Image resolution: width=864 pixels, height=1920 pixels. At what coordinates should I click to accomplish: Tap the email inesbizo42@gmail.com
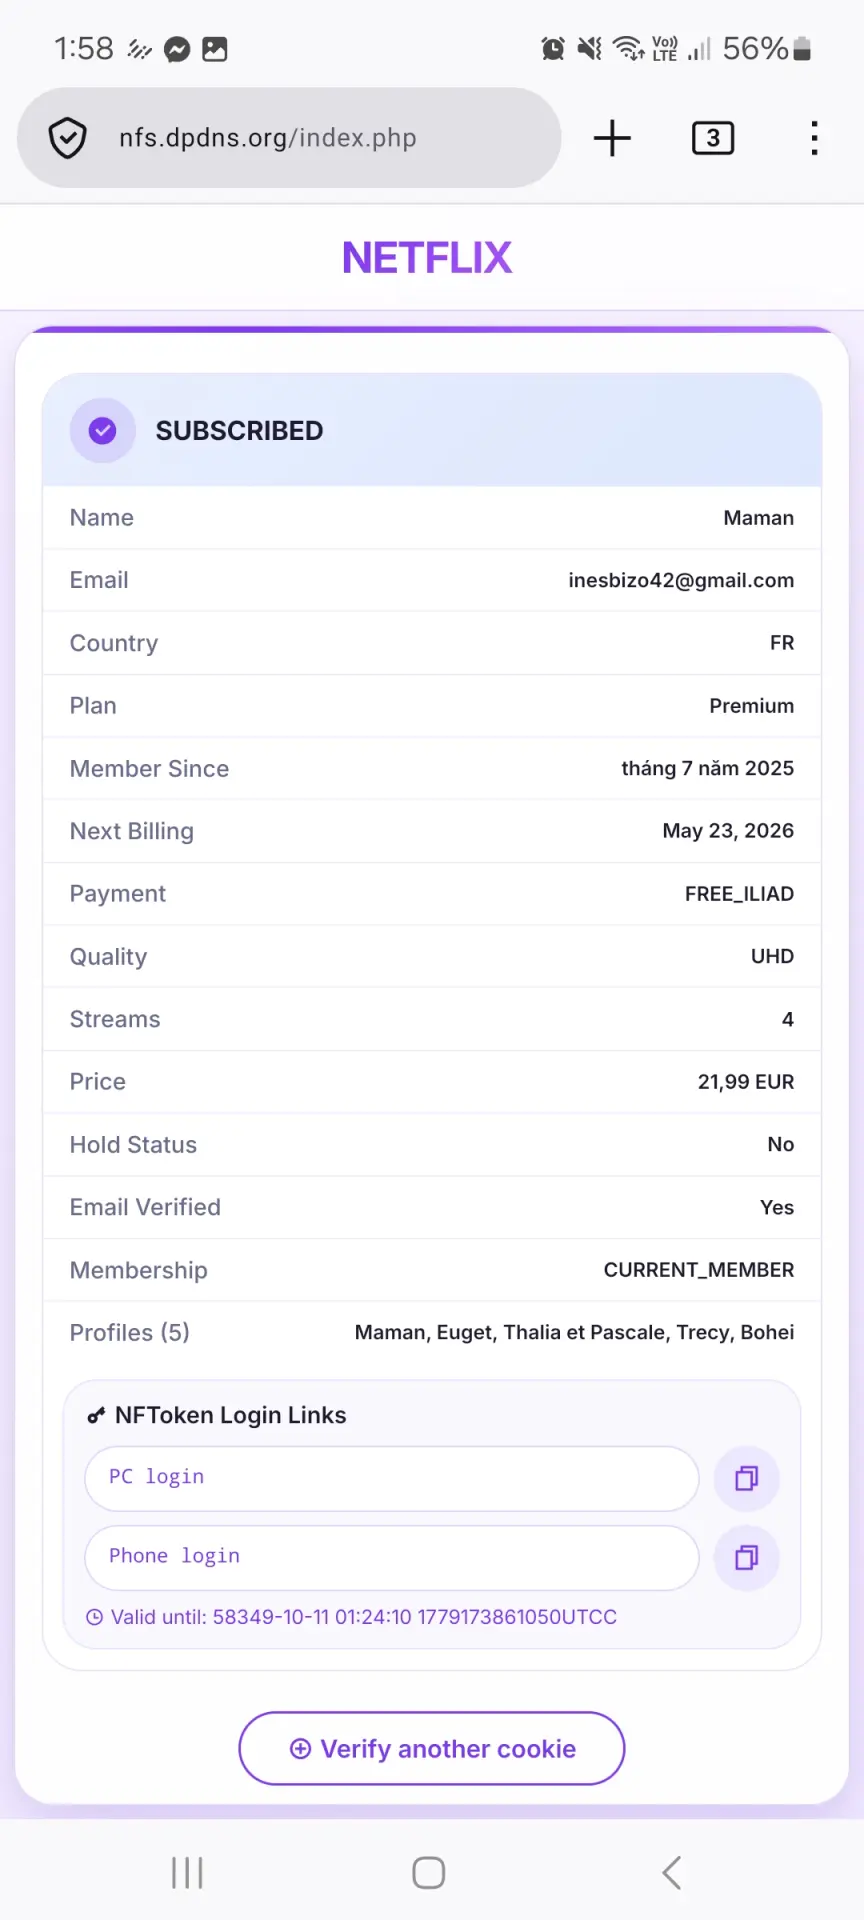pos(681,580)
